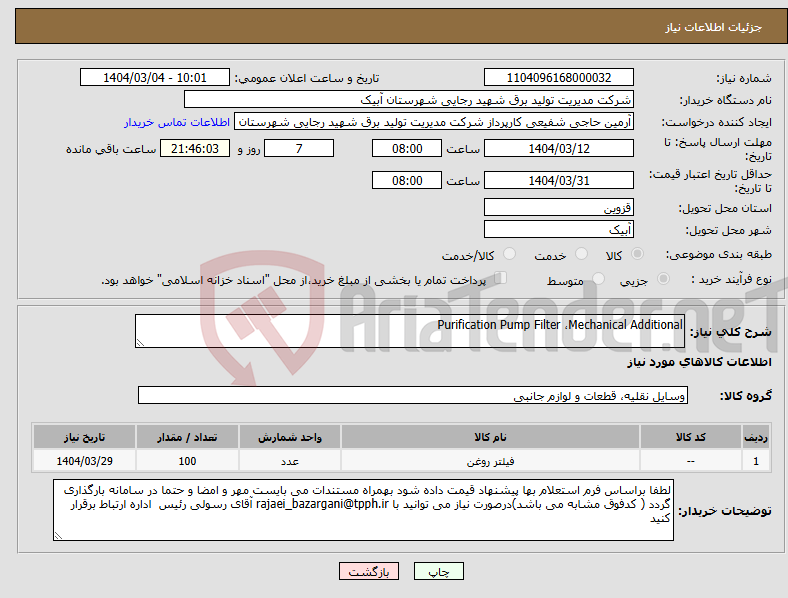Select the متوسط purchase type radio
This screenshot has height=598, width=788.
[598, 278]
